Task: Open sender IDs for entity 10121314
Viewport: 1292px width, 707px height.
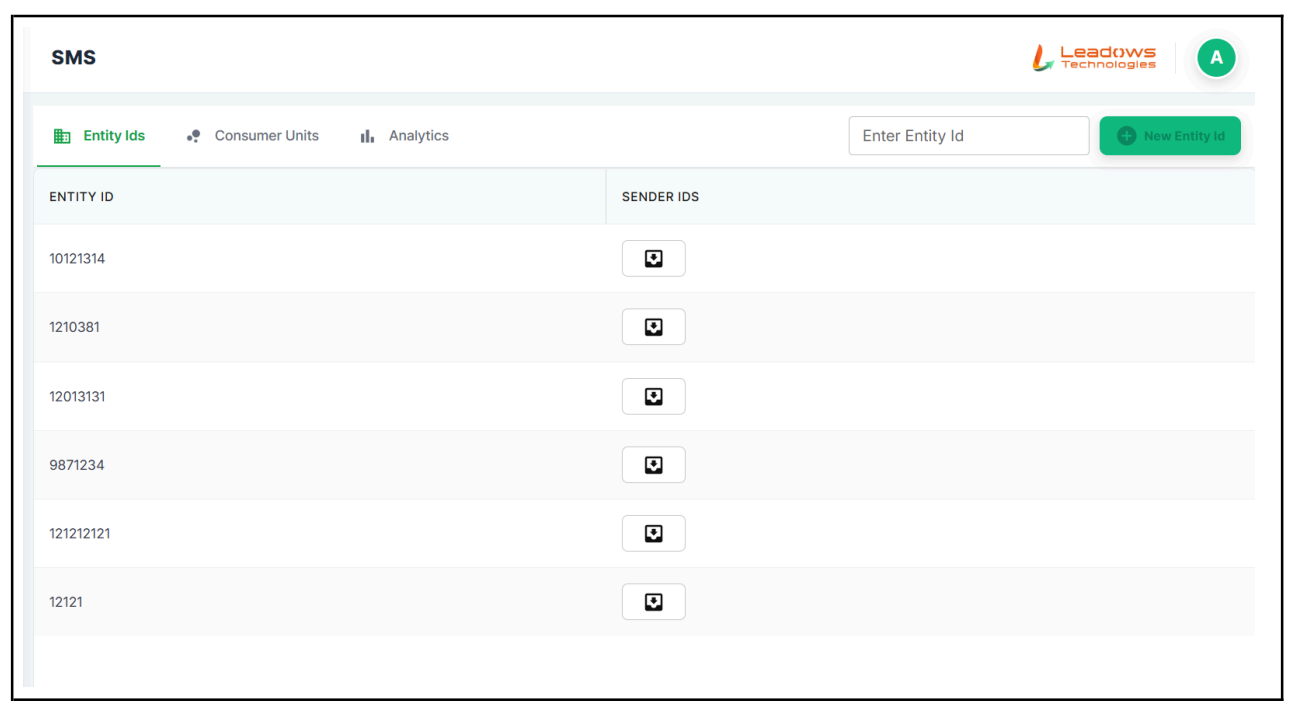Action: point(653,259)
